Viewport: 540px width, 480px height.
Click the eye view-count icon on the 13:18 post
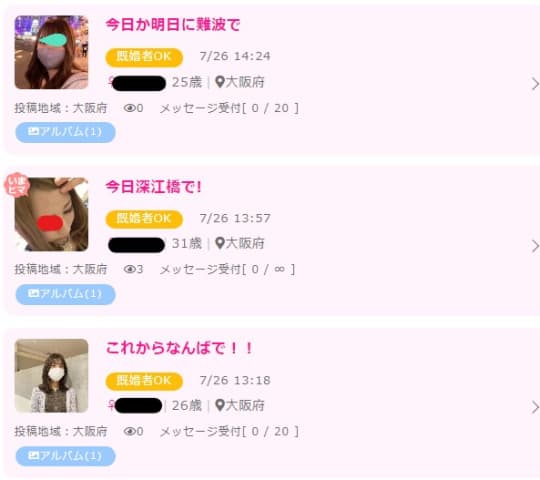[130, 431]
